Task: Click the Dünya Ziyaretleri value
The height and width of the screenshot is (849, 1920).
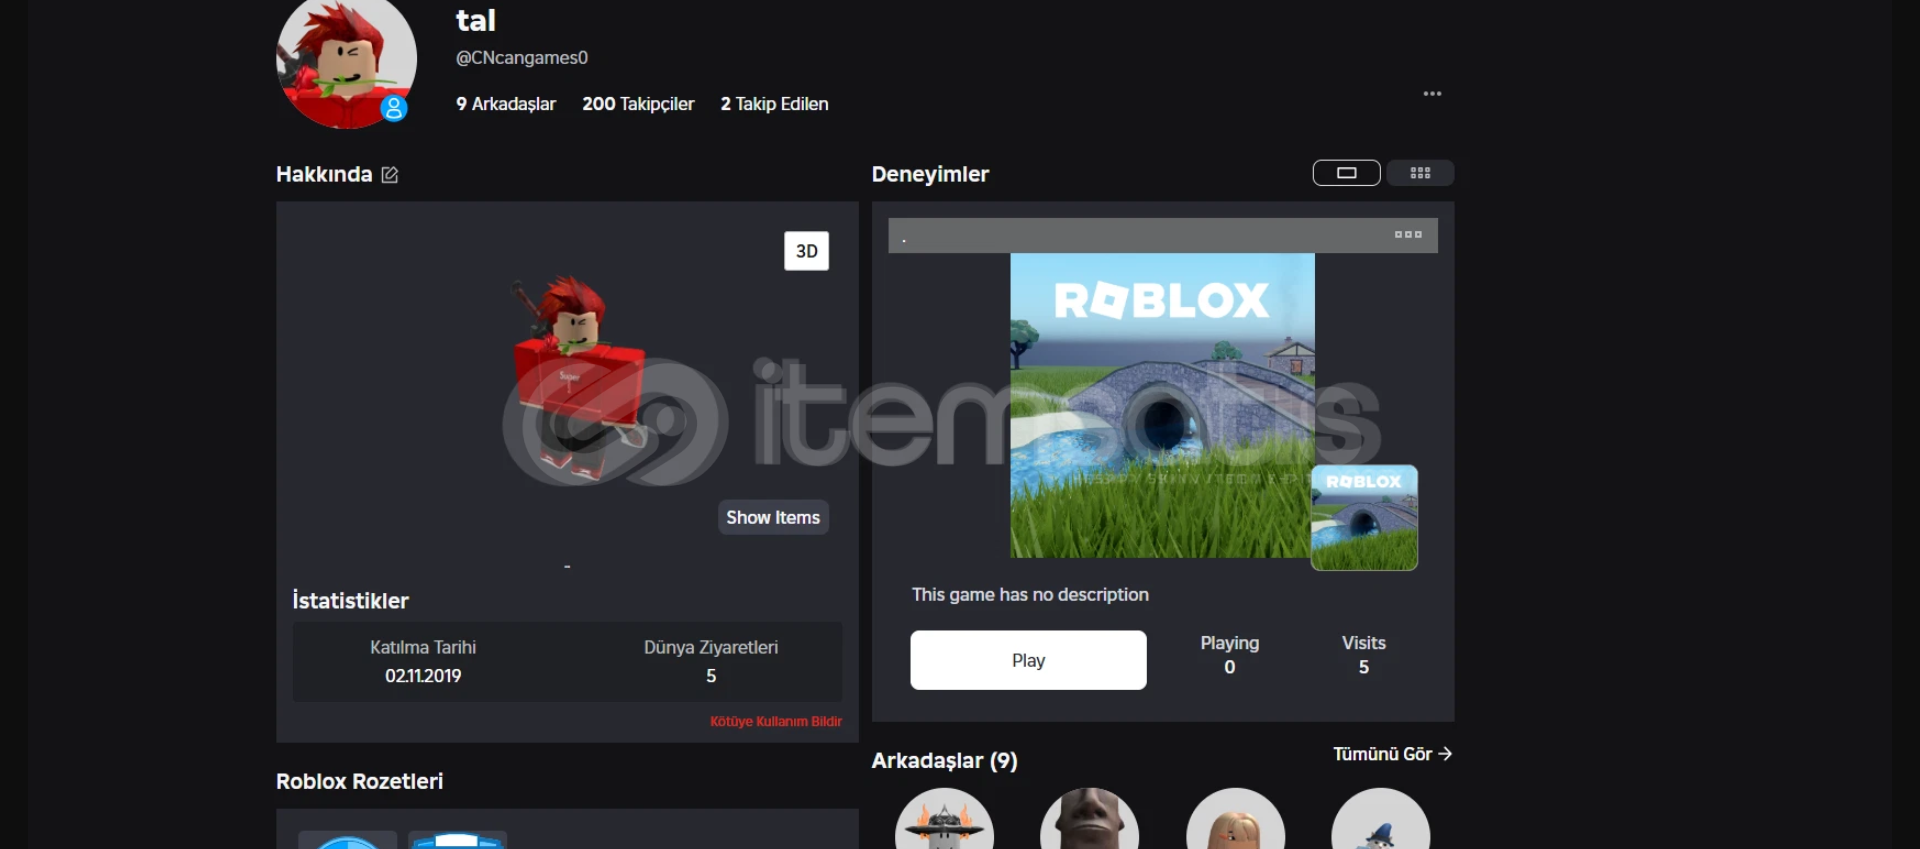Action: pyautogui.click(x=711, y=676)
